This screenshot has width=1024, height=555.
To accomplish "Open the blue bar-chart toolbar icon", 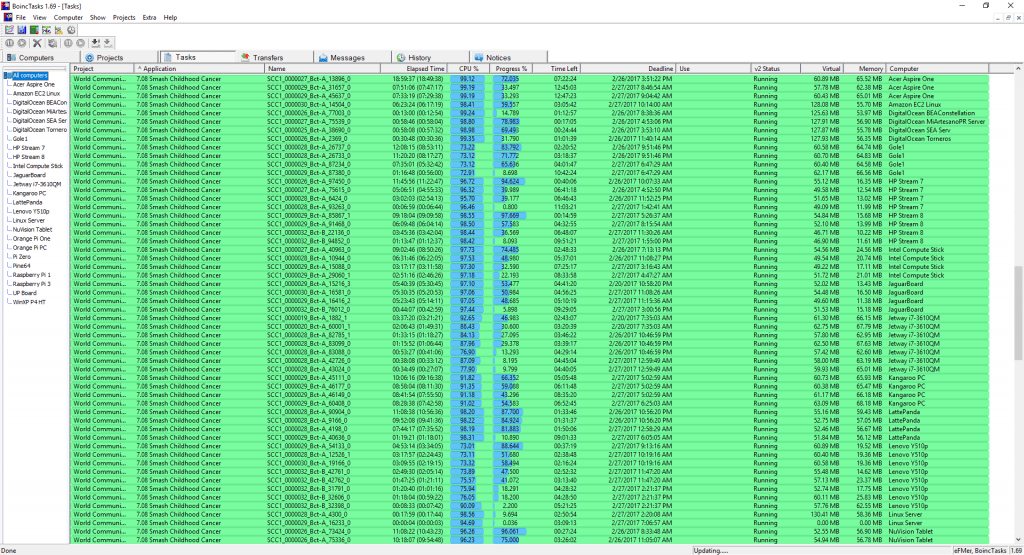I will 22,30.
